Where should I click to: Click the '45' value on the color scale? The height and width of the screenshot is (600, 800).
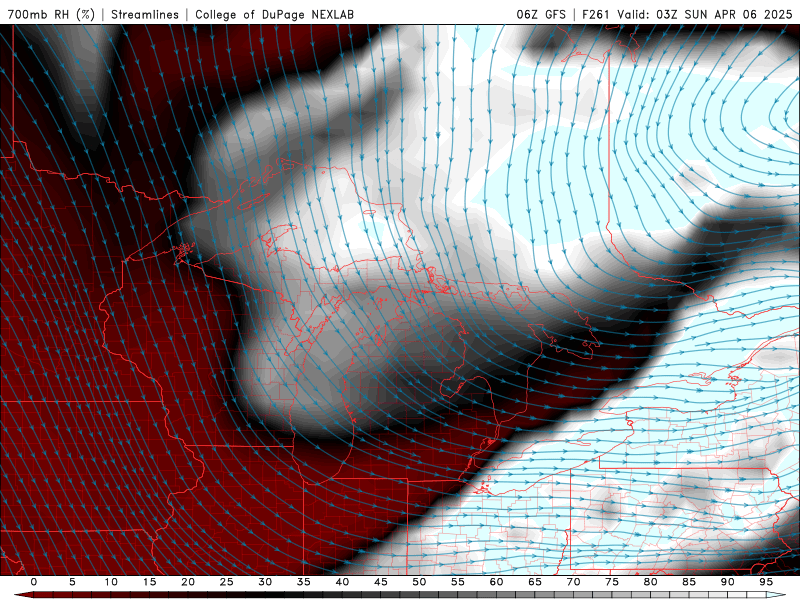(381, 582)
